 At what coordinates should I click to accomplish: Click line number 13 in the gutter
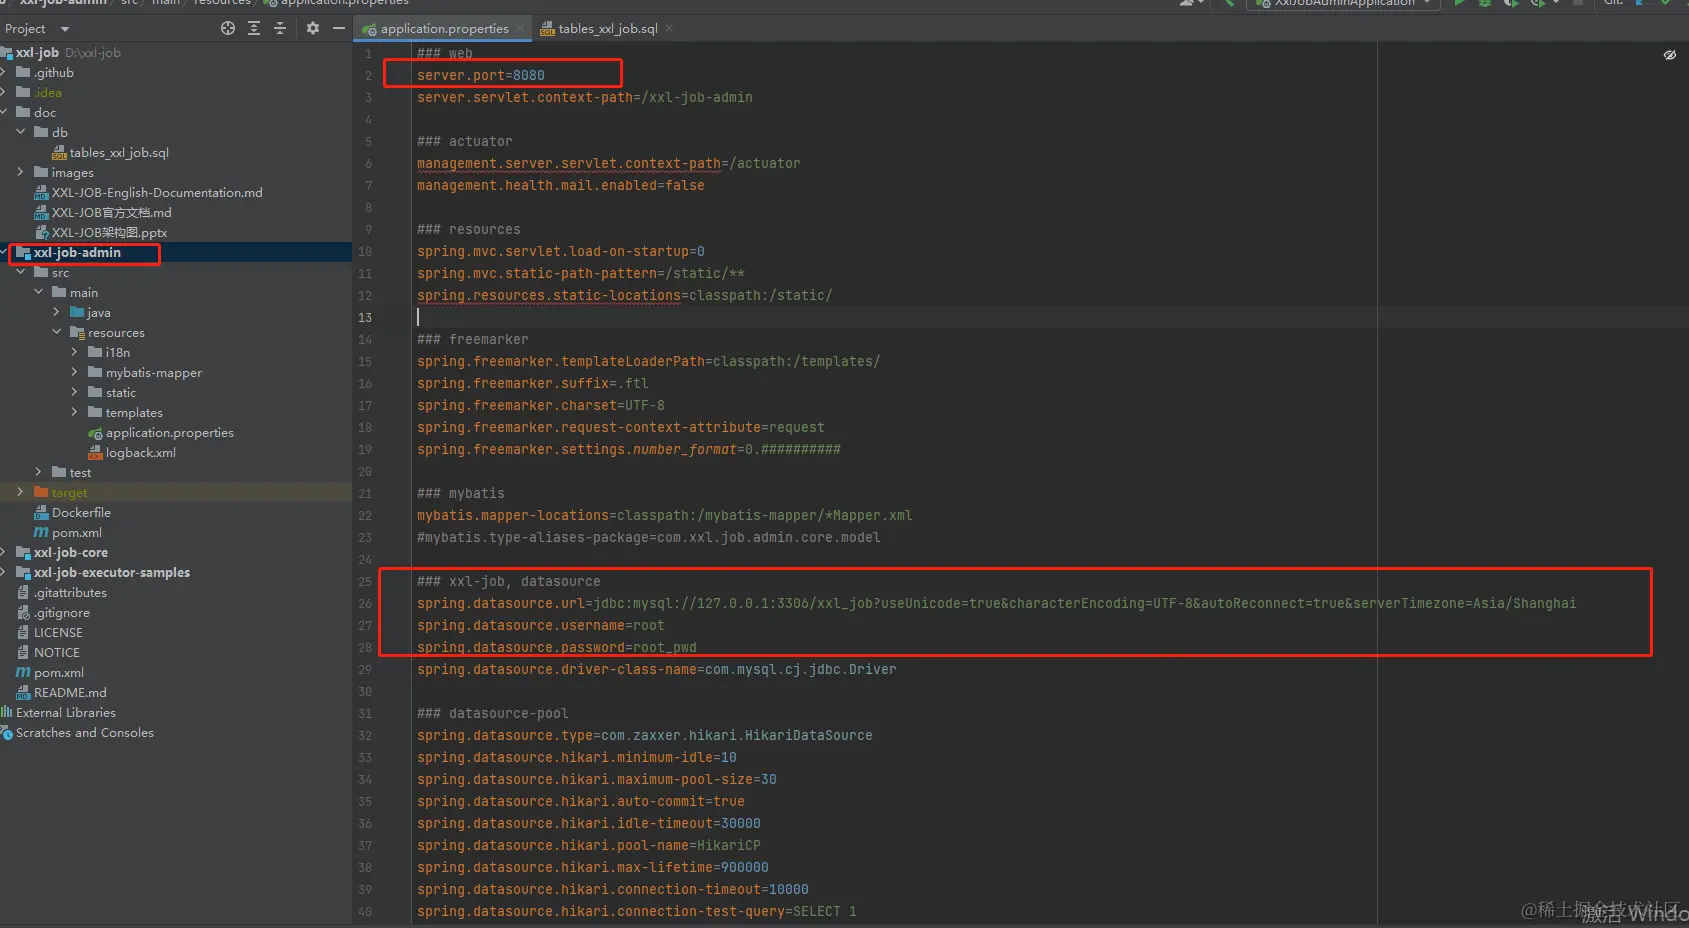[x=365, y=317]
